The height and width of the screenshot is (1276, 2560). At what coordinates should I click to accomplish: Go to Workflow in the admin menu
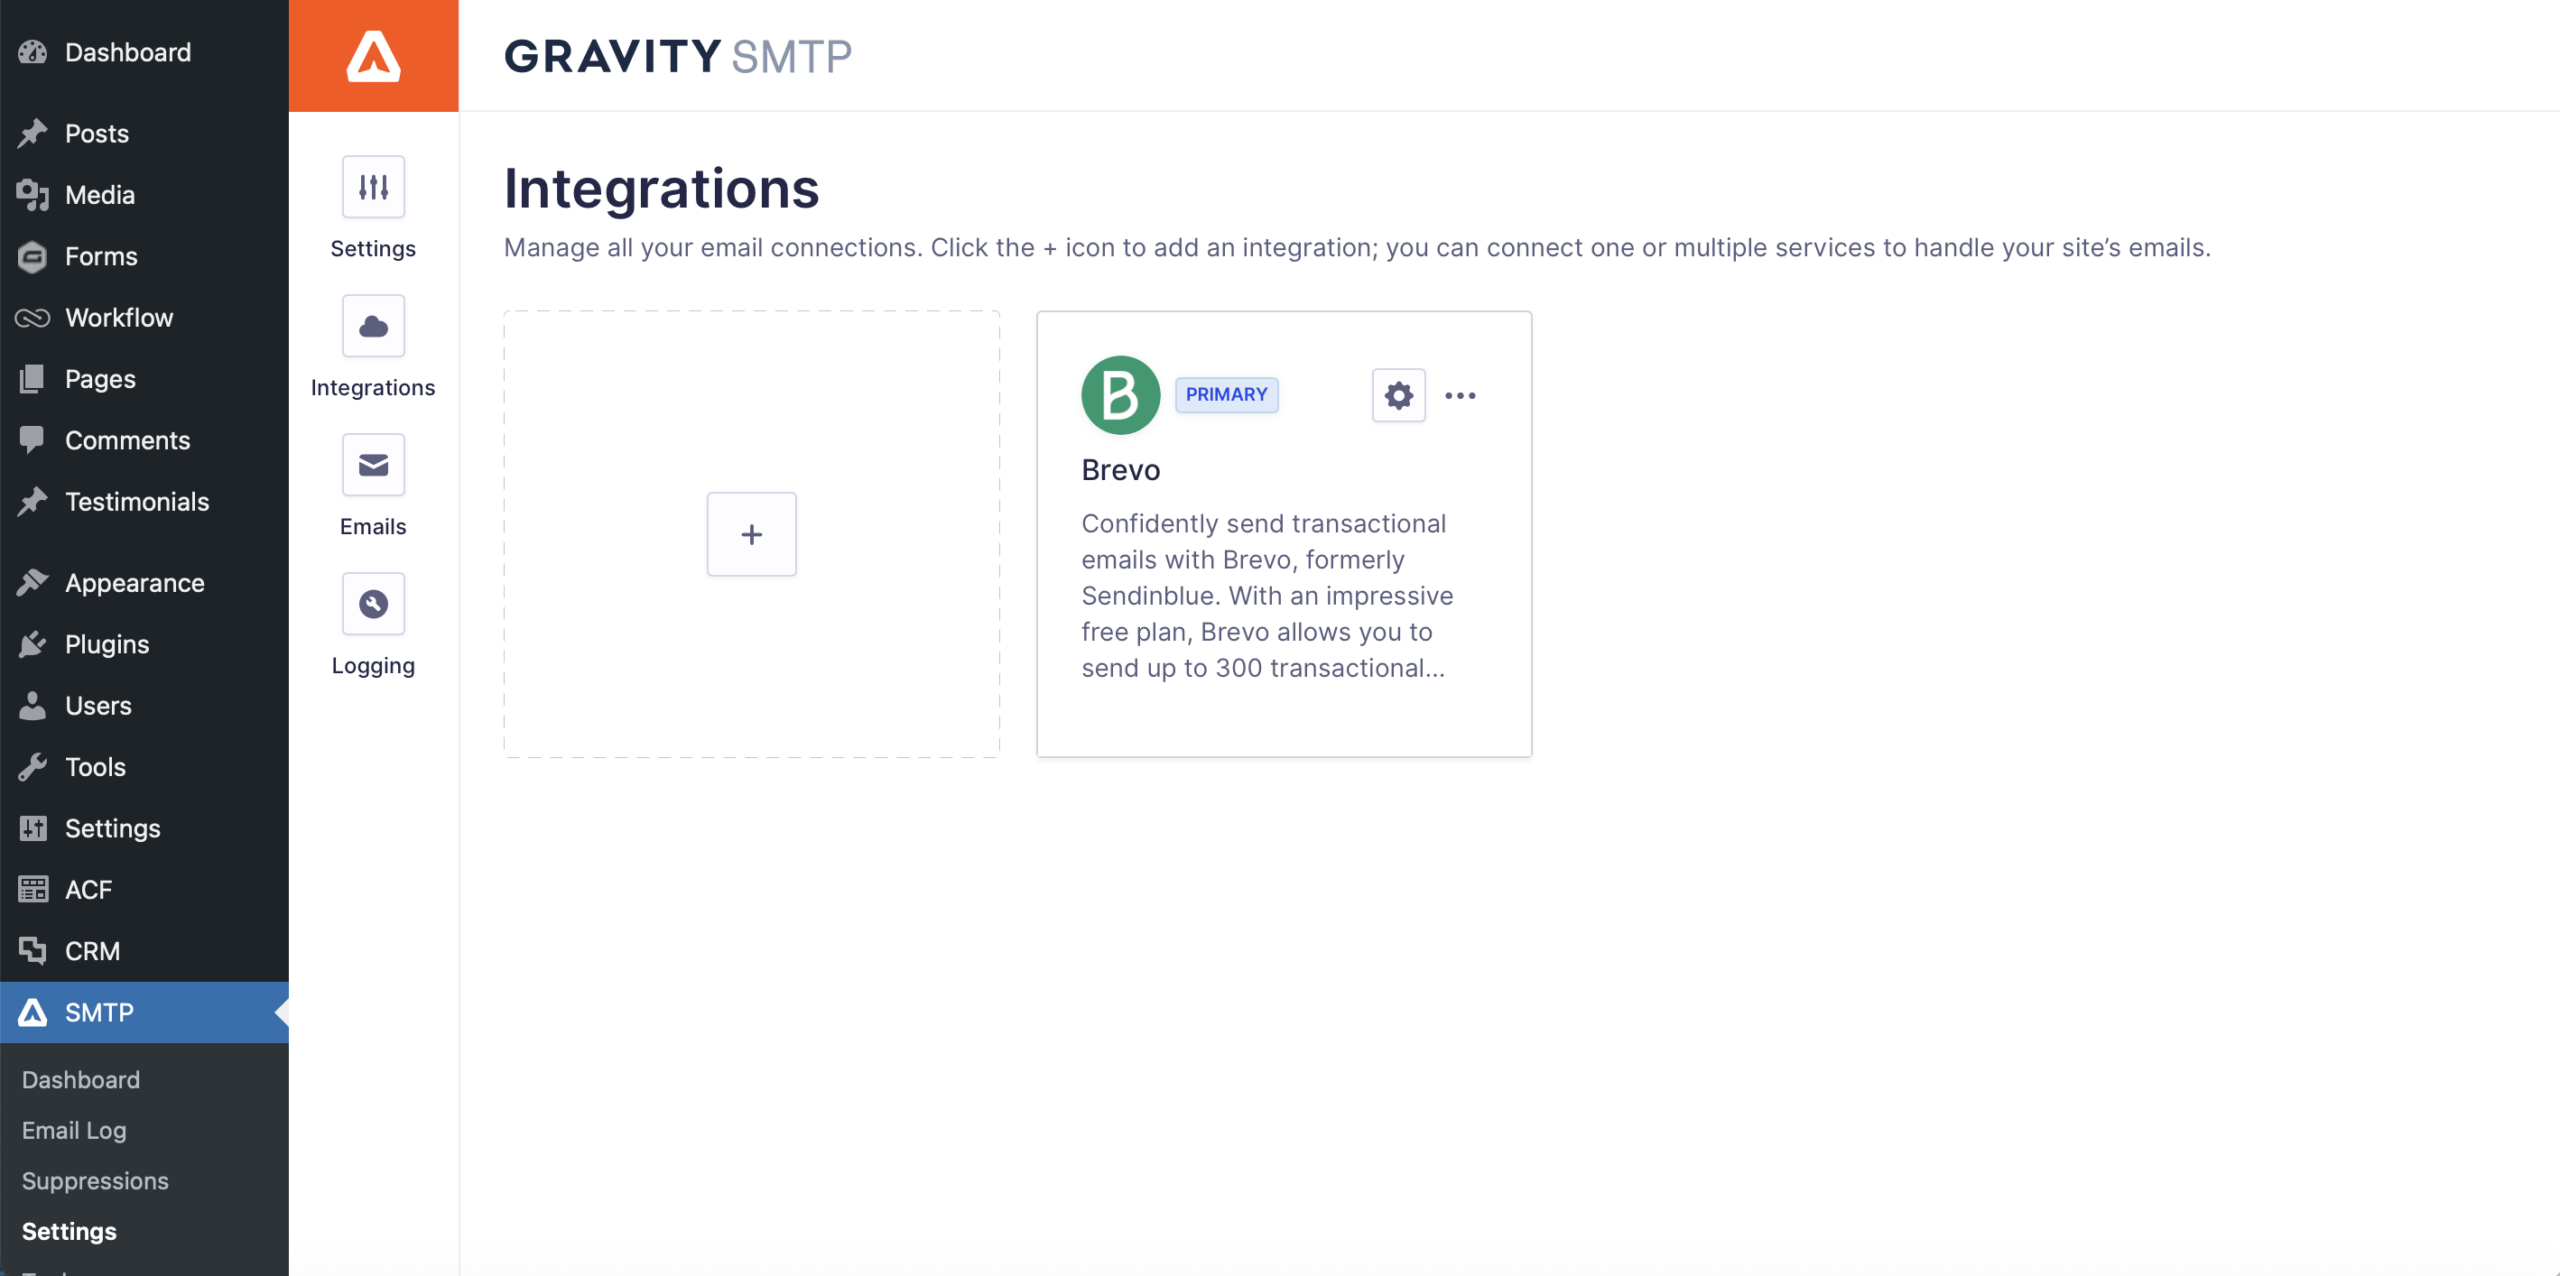click(119, 318)
